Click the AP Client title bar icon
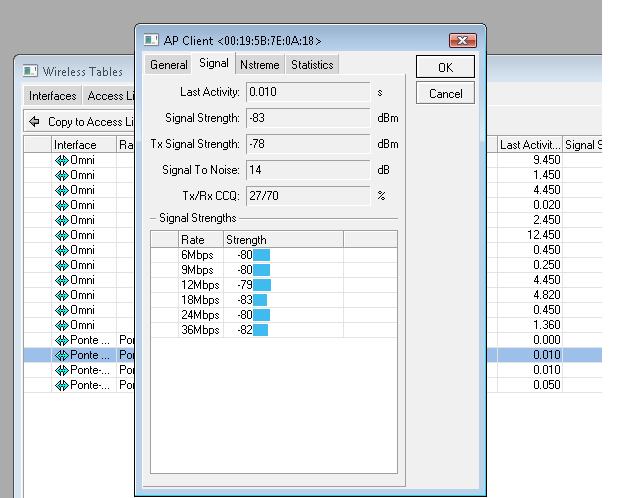 [151, 40]
